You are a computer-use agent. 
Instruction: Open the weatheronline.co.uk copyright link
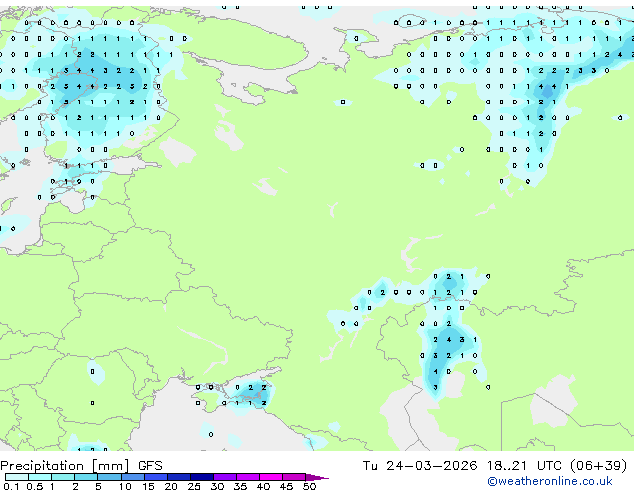pyautogui.click(x=550, y=482)
